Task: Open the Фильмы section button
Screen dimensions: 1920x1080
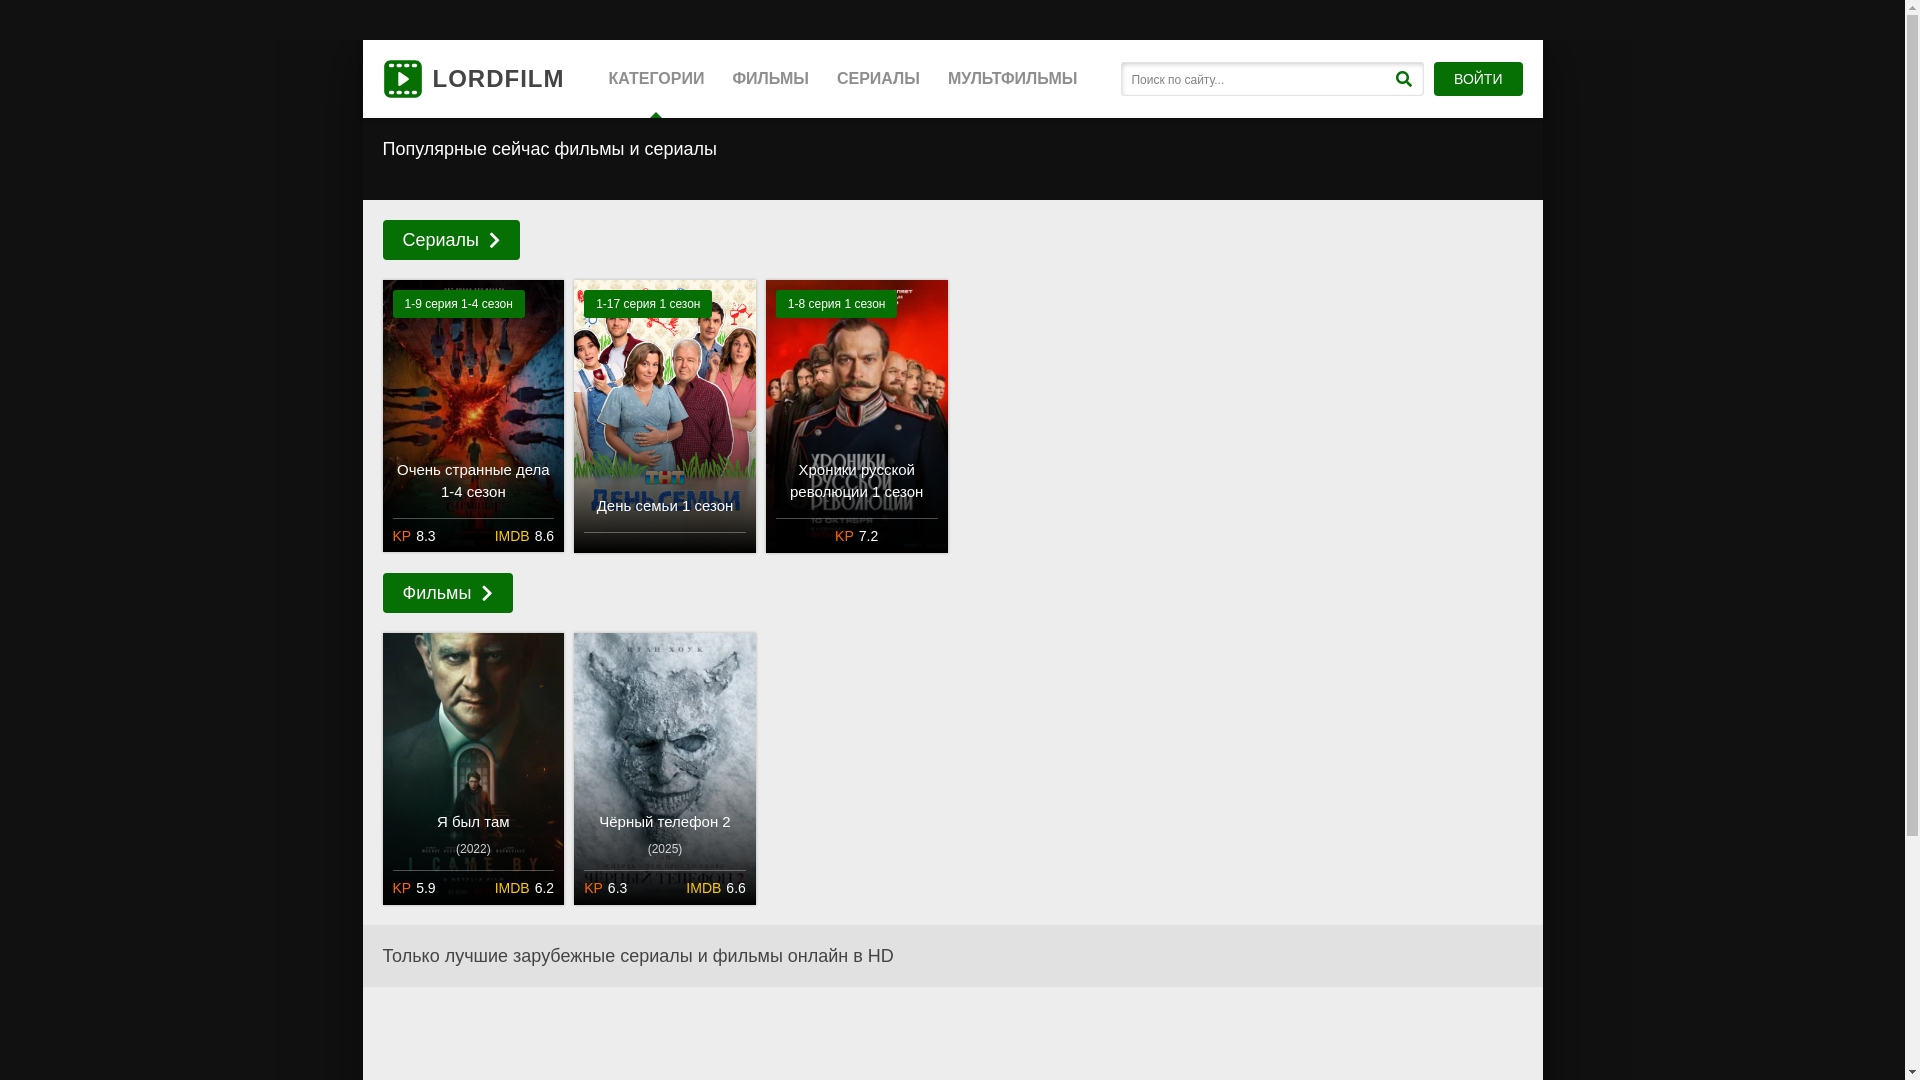Action: (x=447, y=593)
